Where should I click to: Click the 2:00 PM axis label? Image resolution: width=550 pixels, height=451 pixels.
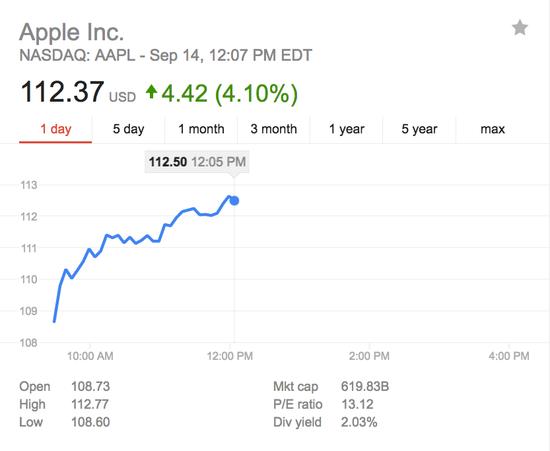click(x=369, y=356)
